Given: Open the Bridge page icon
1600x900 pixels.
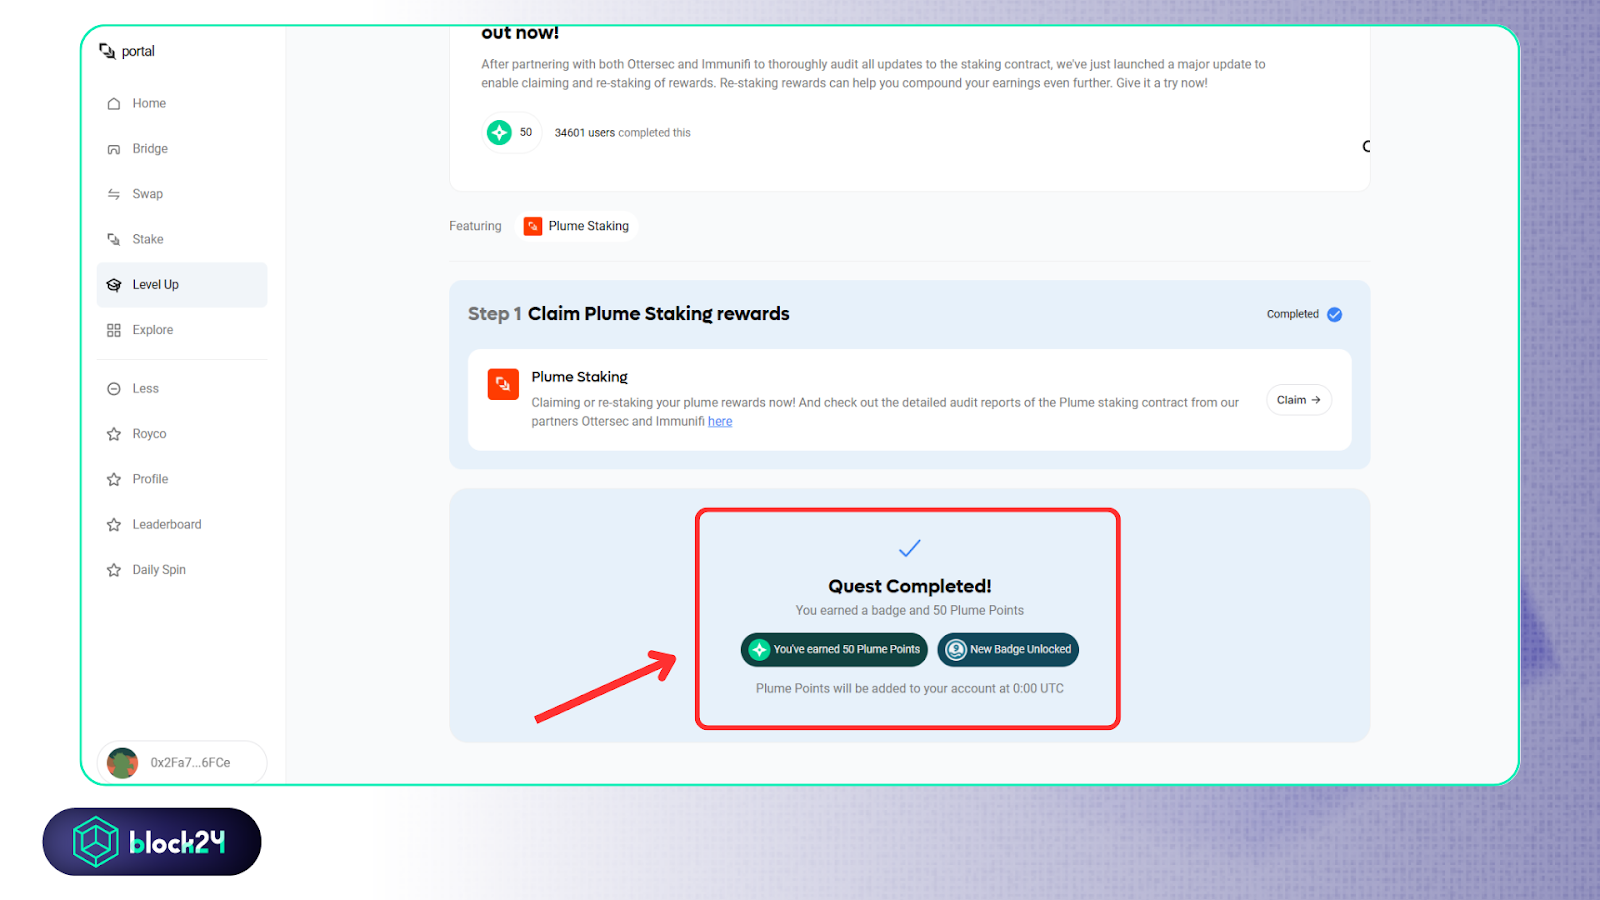Looking at the screenshot, I should [114, 149].
